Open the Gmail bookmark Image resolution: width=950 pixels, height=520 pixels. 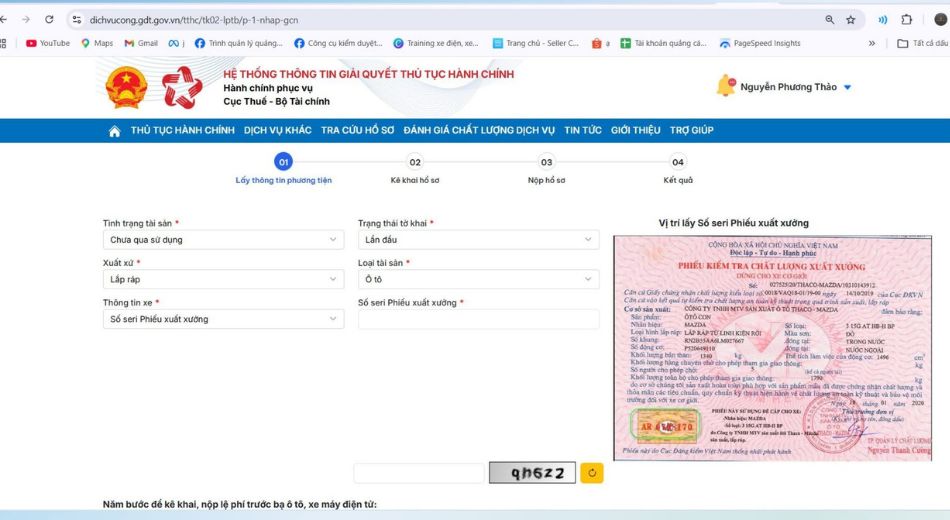(x=141, y=43)
